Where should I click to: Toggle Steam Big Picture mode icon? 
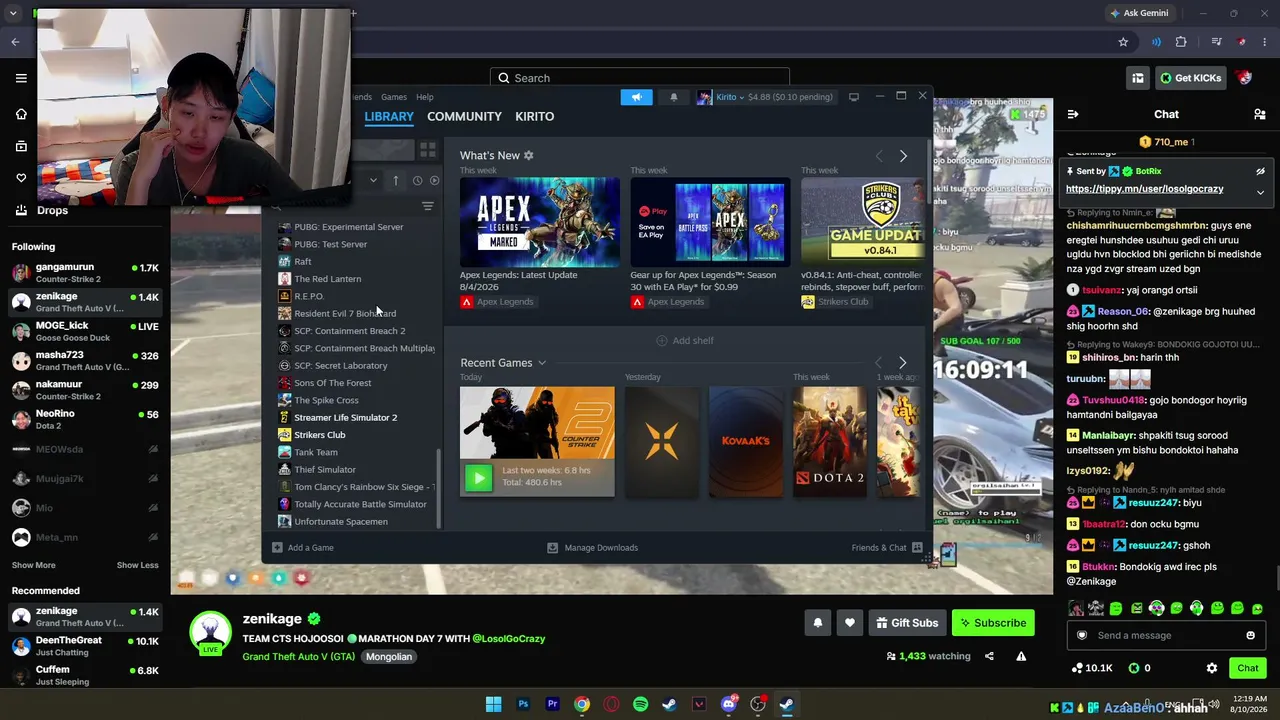pos(853,97)
